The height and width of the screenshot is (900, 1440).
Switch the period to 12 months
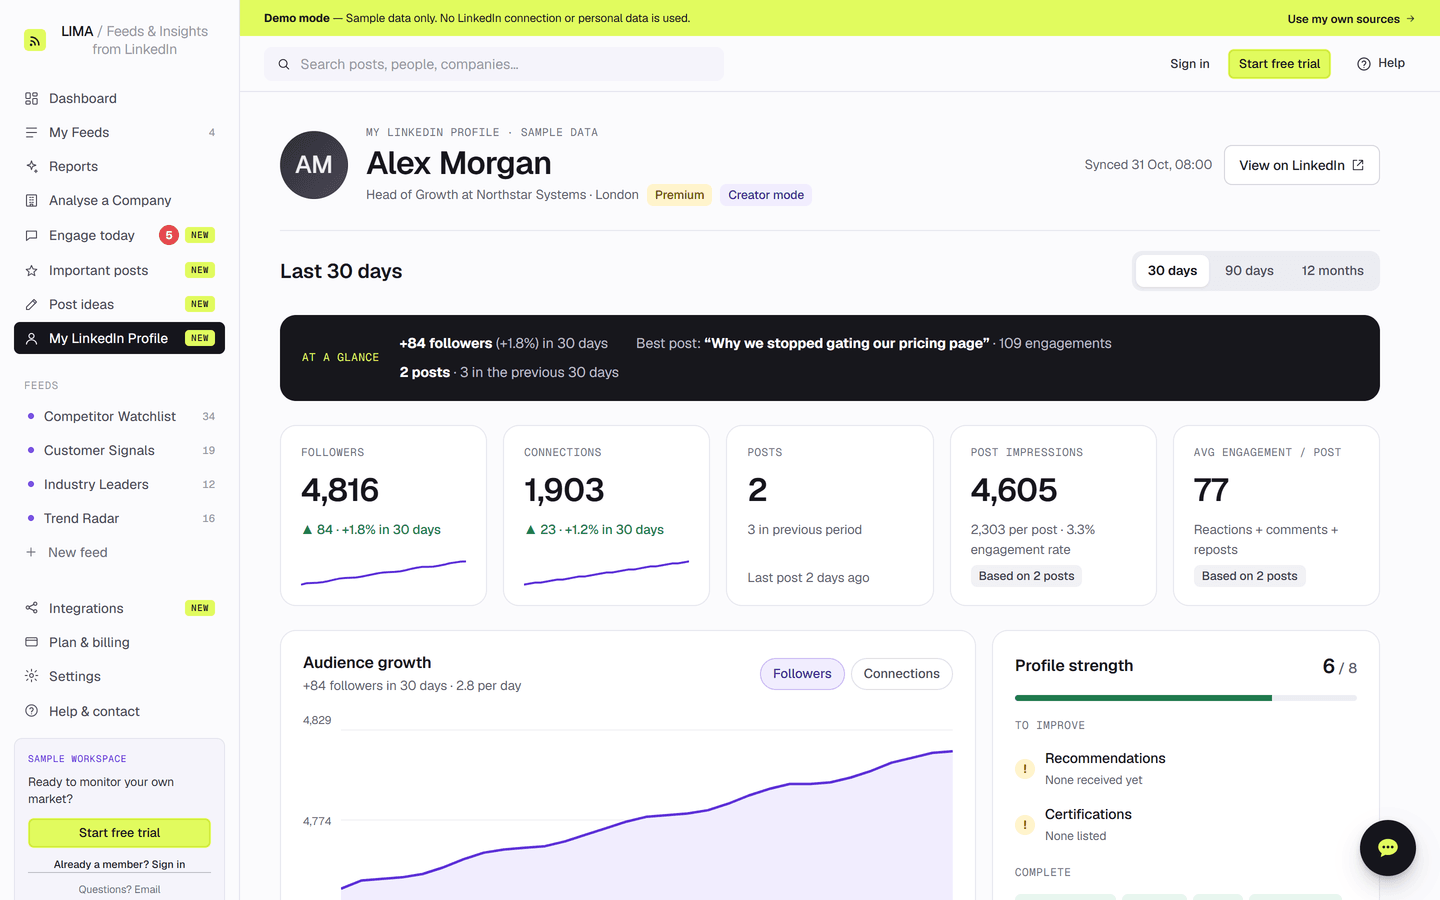(1332, 271)
